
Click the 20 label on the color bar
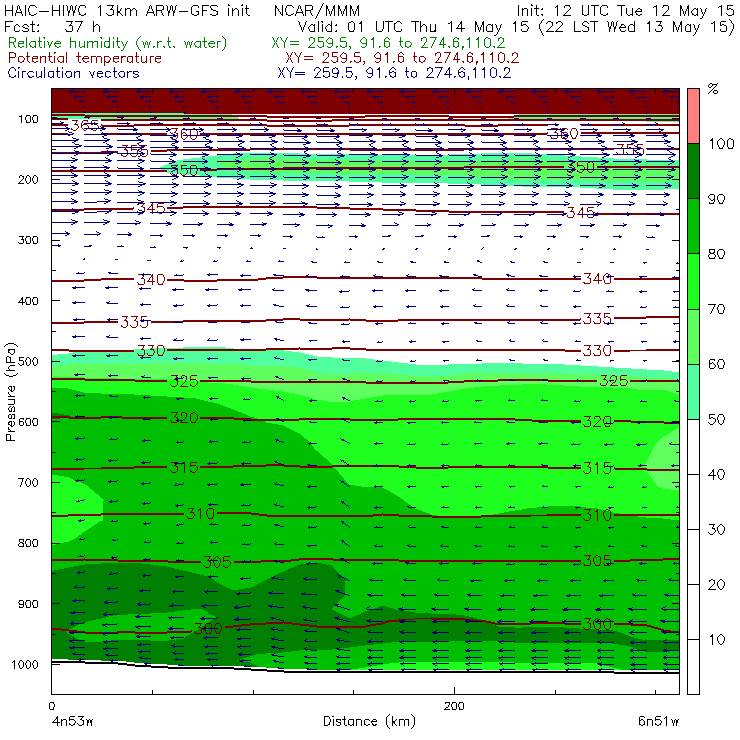[x=716, y=585]
